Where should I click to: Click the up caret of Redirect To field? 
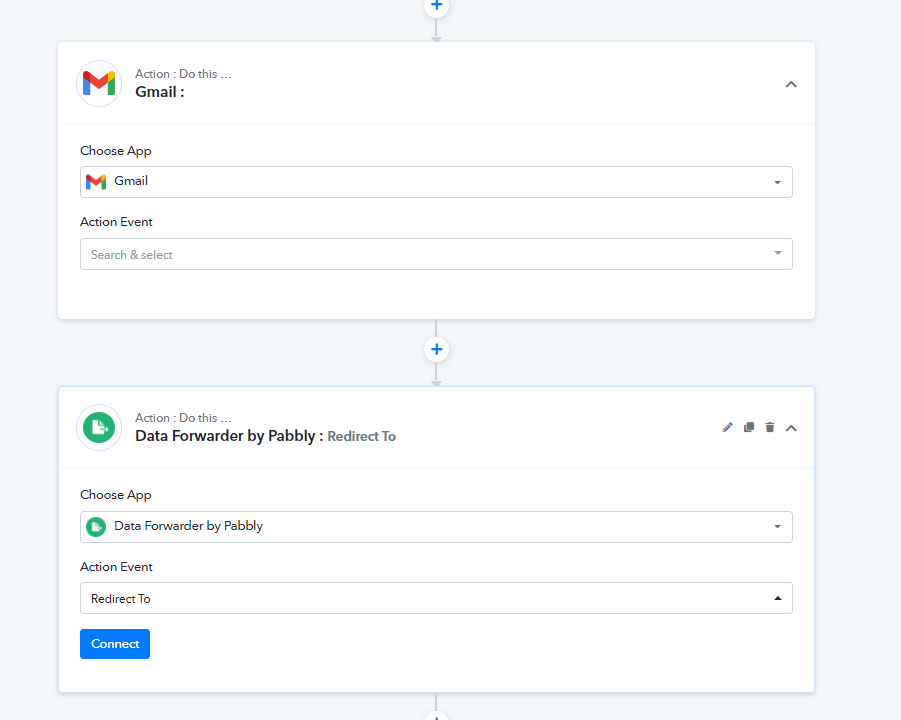(x=777, y=598)
